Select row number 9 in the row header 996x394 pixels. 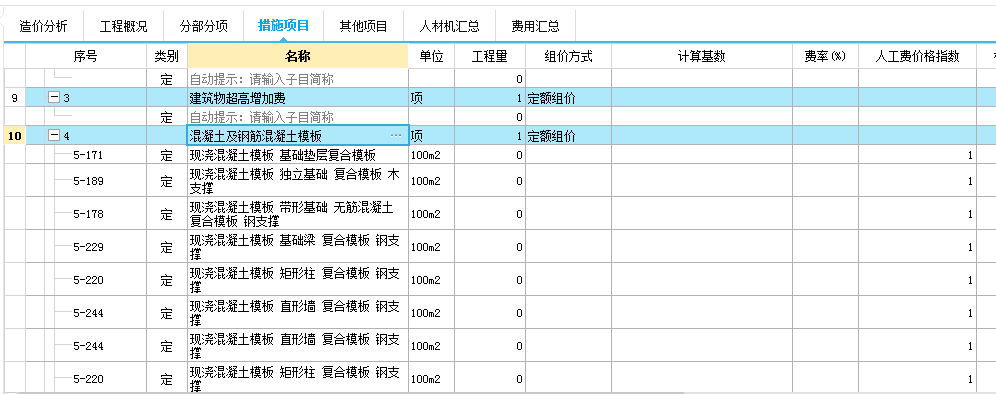(x=15, y=98)
